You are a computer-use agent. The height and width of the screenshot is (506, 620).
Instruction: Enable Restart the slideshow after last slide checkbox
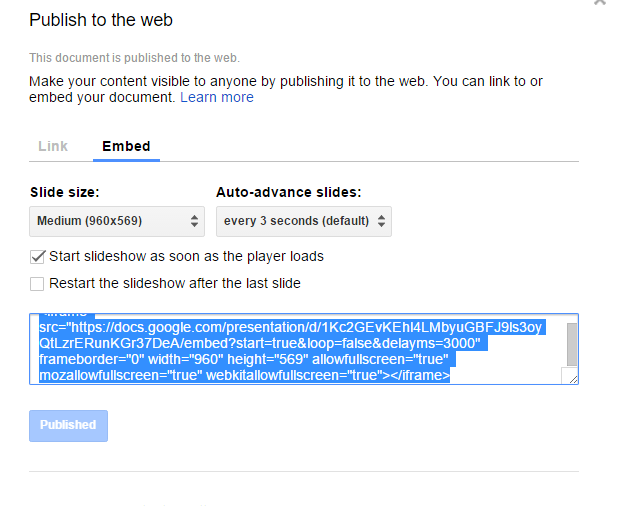(x=37, y=284)
